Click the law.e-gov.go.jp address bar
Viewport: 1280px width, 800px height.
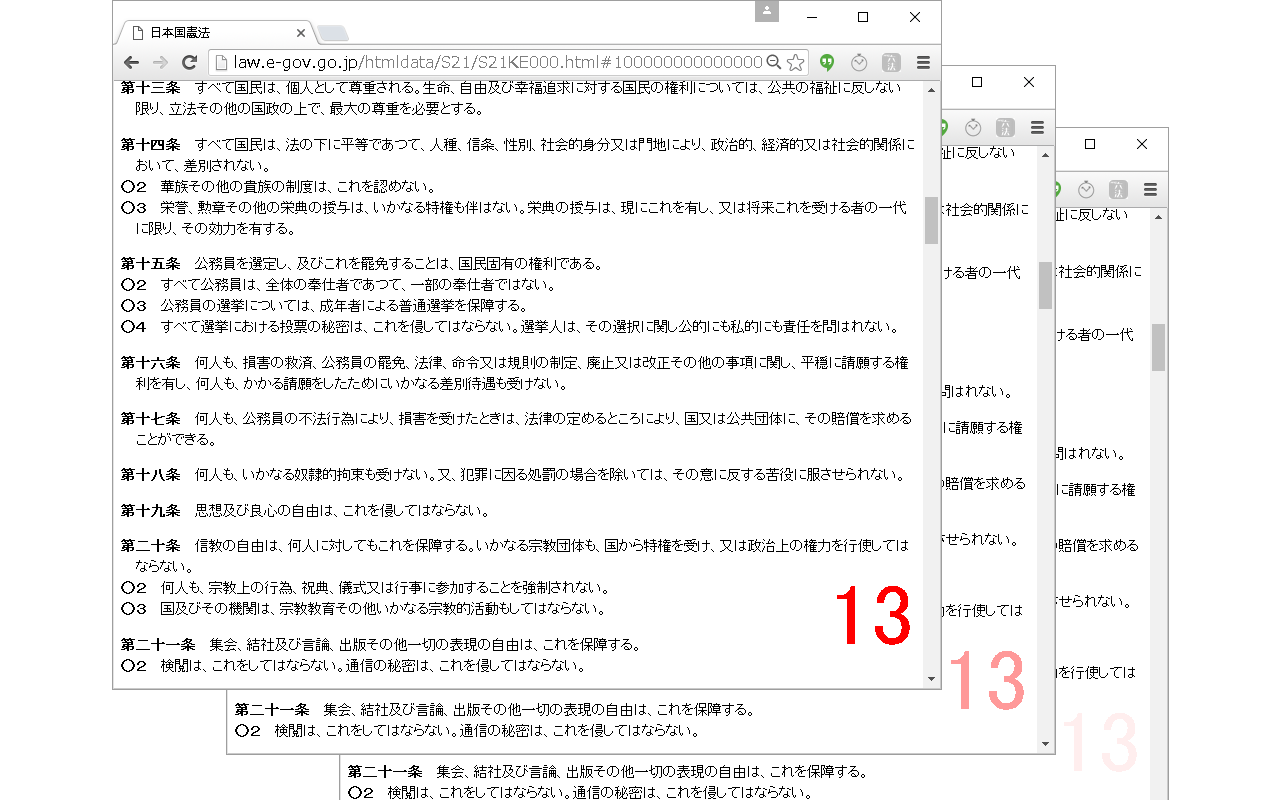(x=497, y=62)
